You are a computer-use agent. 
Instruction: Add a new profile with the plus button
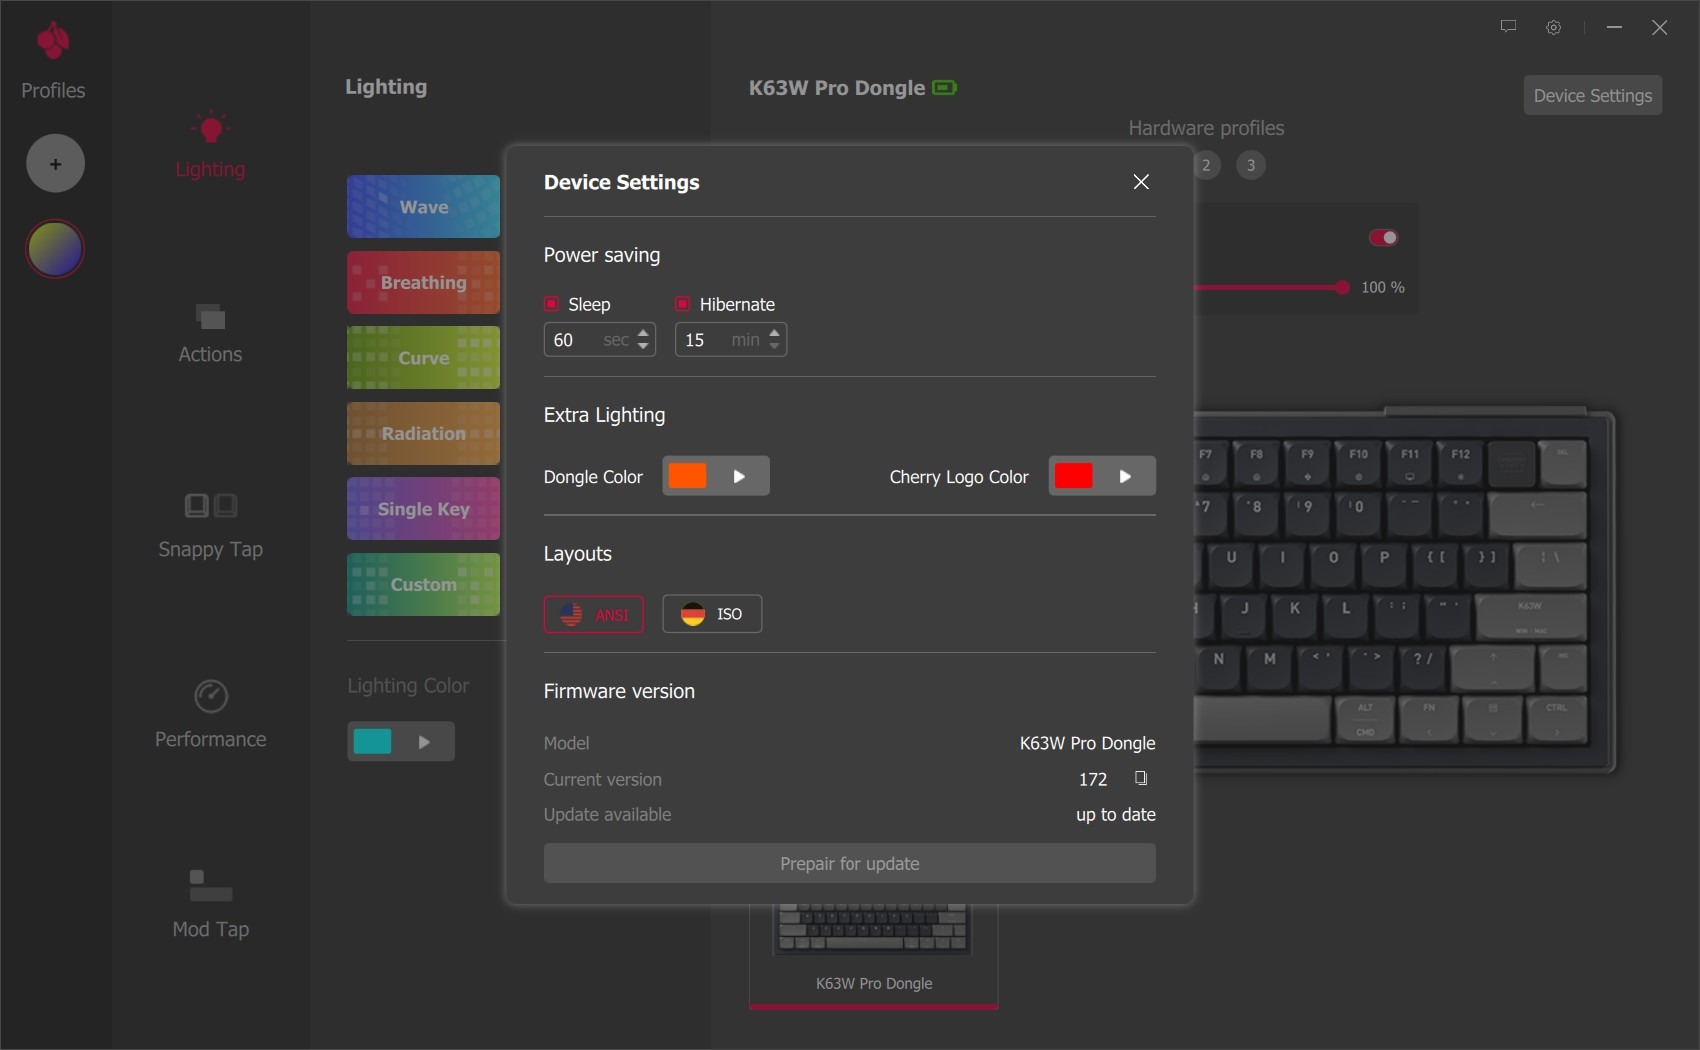(x=55, y=163)
